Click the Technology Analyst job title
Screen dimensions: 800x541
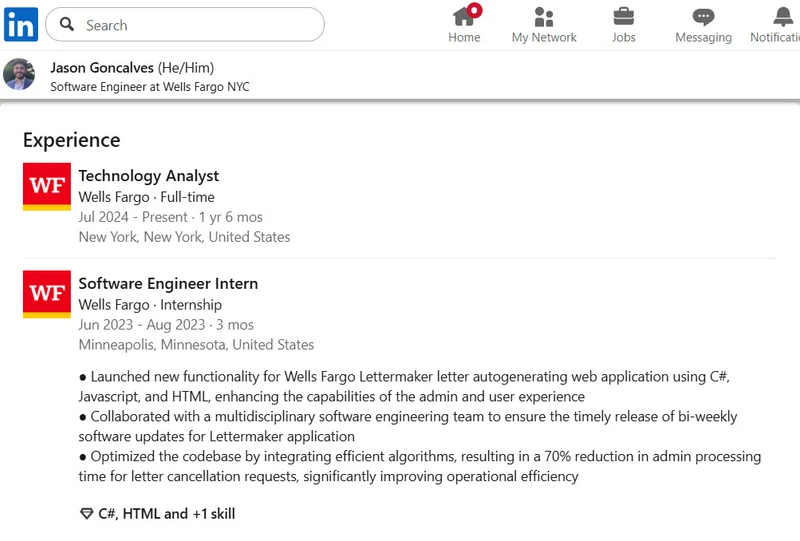pyautogui.click(x=148, y=176)
